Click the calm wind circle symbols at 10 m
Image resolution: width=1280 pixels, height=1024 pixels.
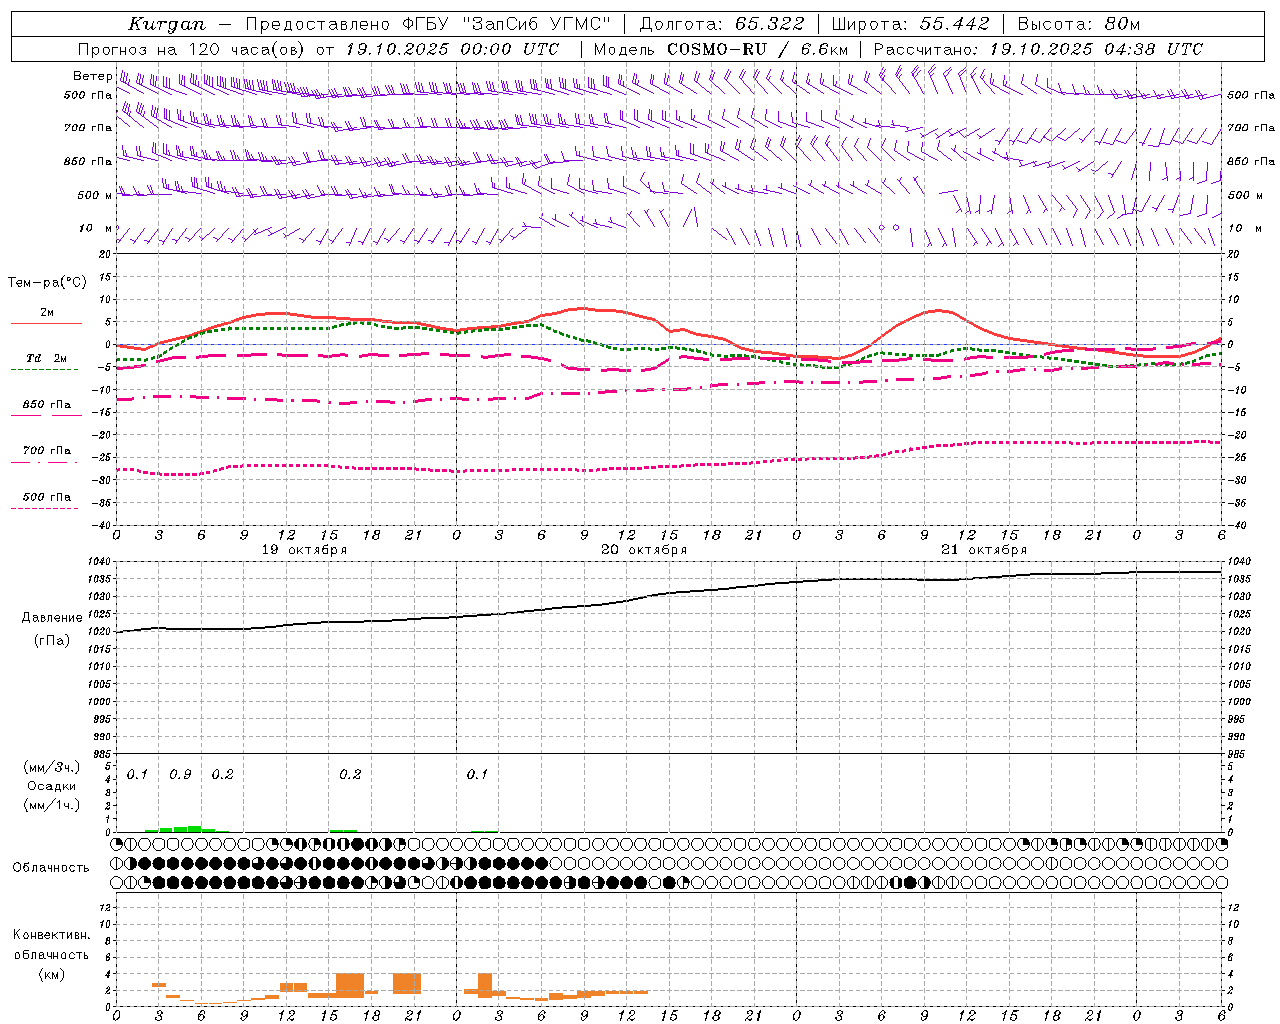[x=888, y=228]
